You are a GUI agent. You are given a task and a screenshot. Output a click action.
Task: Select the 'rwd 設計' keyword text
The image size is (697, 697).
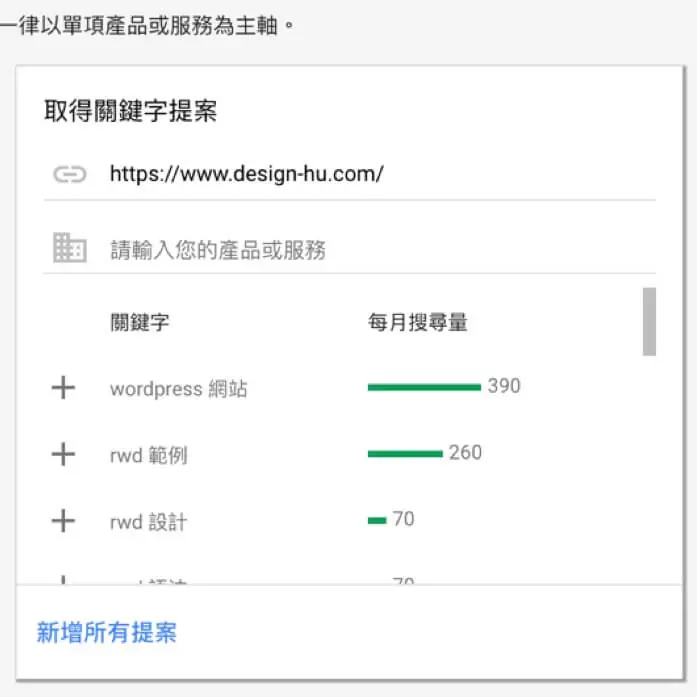click(149, 521)
